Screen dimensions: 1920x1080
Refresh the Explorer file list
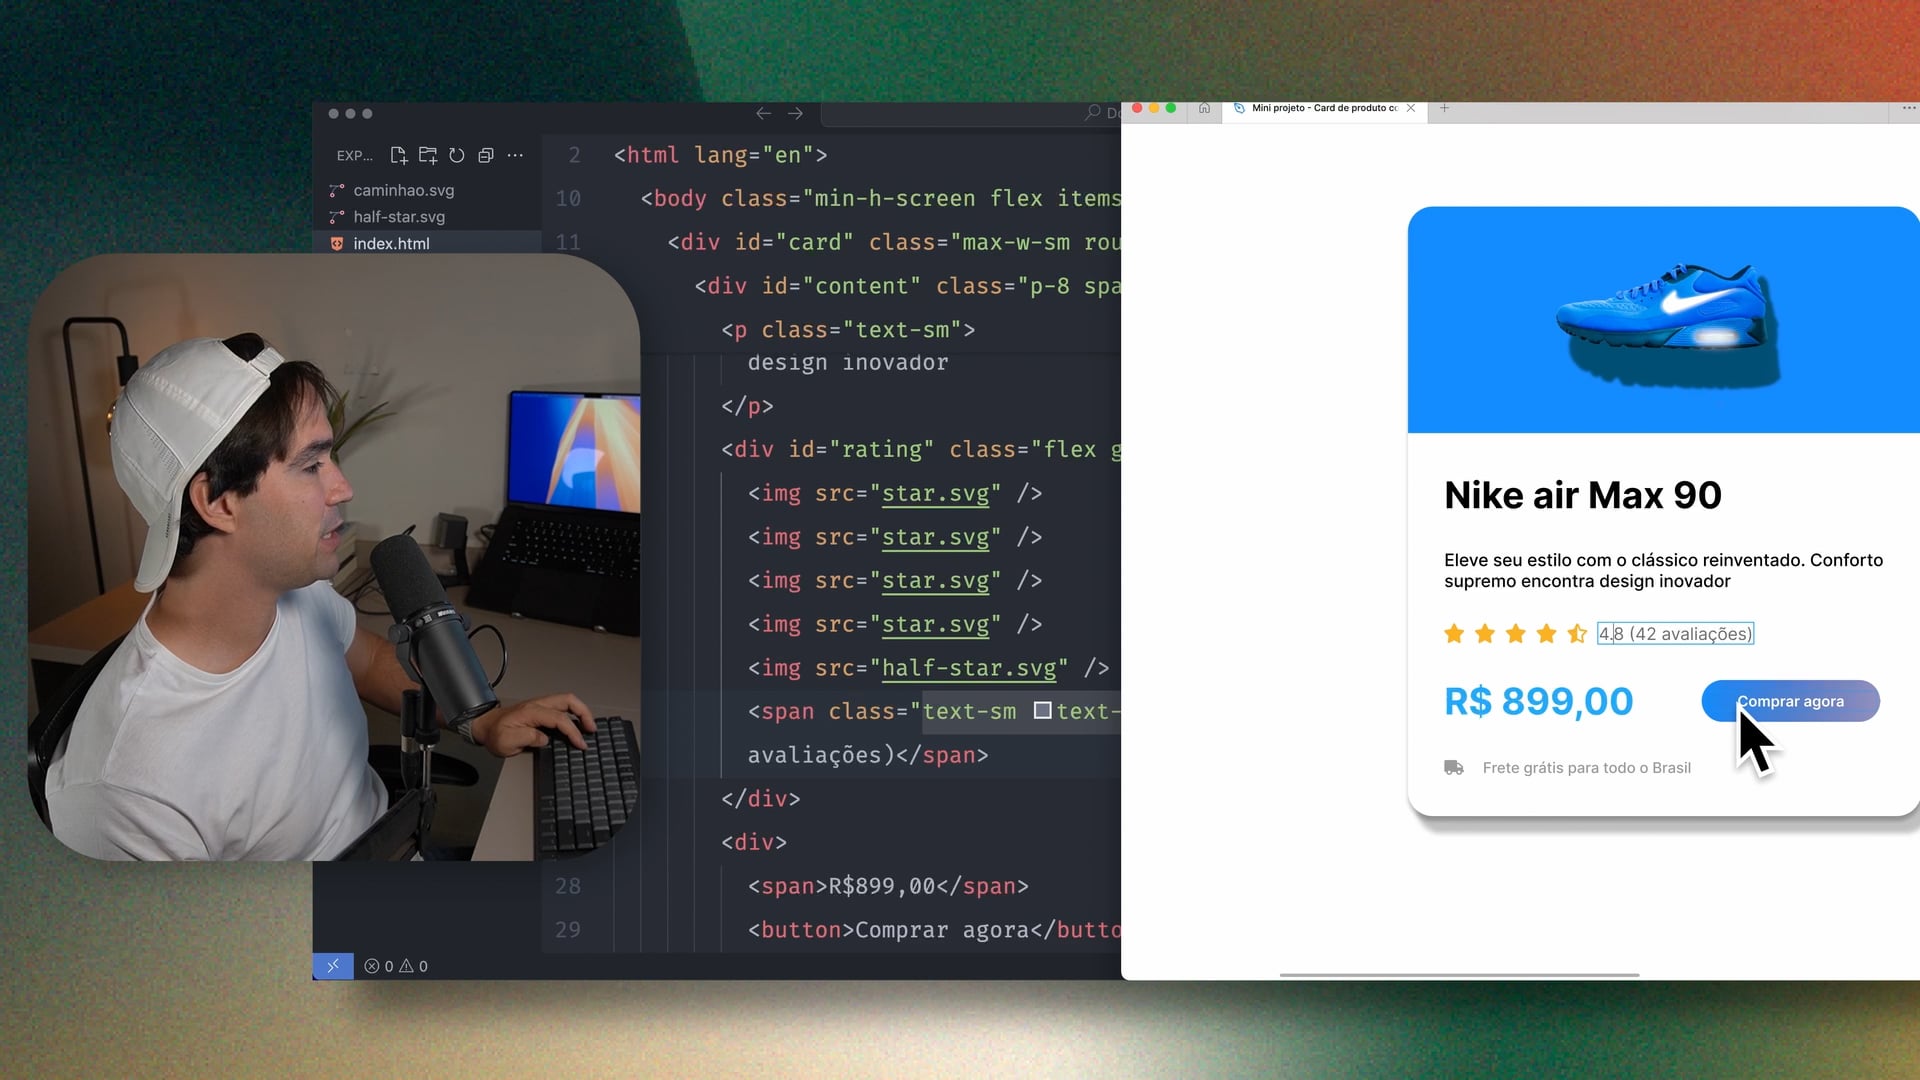457,155
